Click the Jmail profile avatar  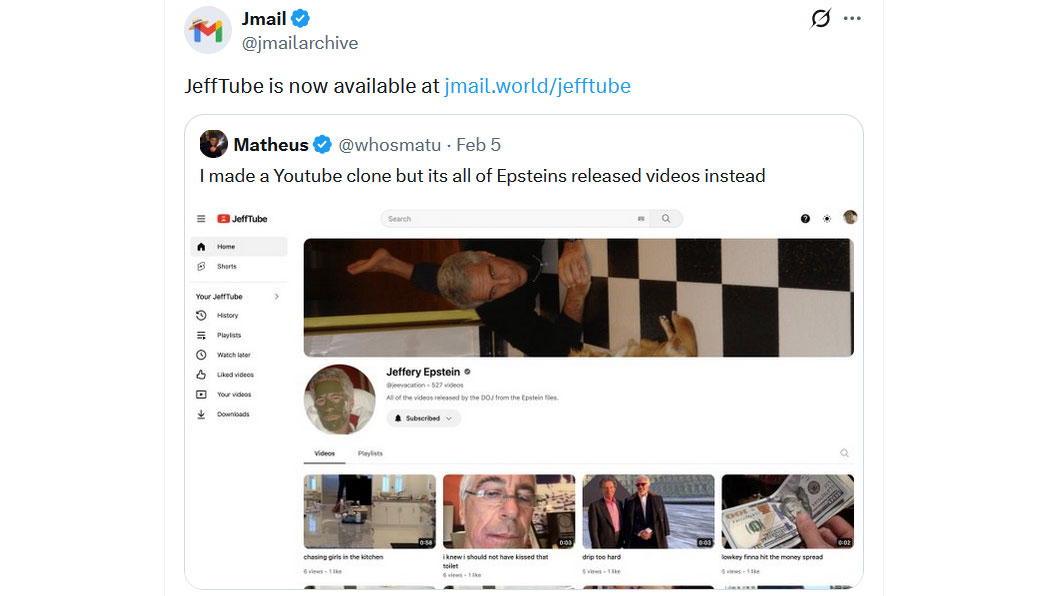[x=208, y=30]
